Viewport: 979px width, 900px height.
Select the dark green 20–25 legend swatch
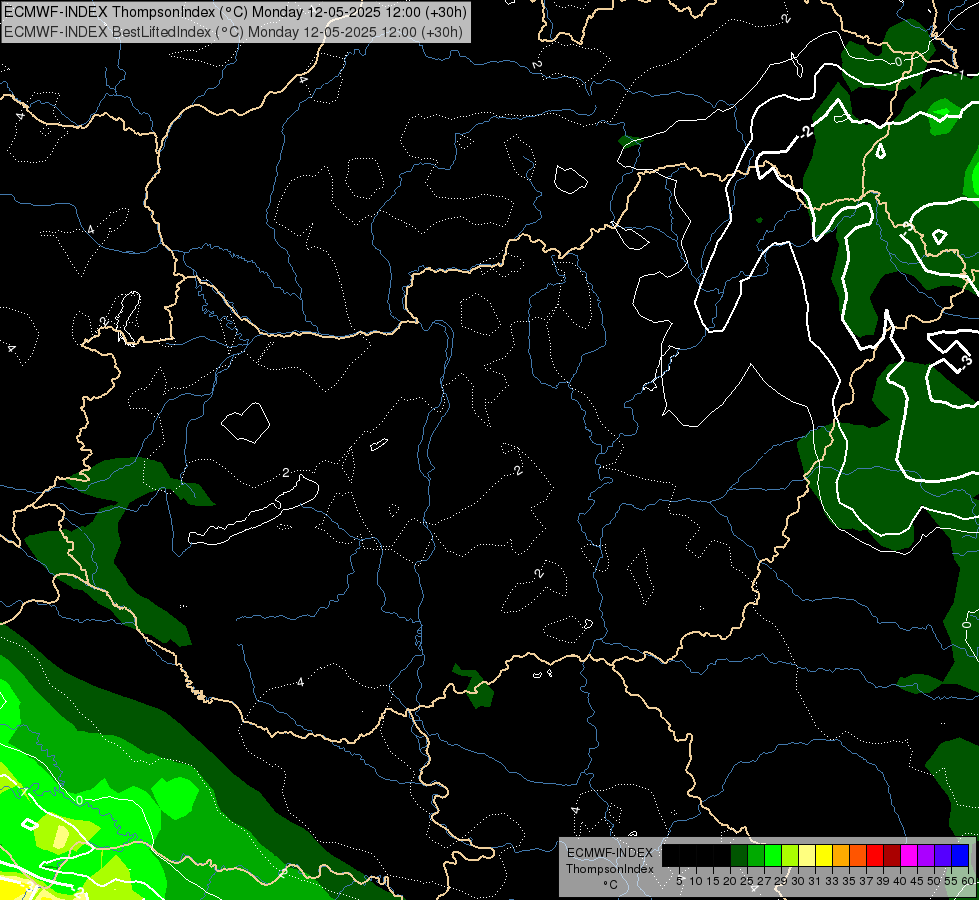click(739, 855)
